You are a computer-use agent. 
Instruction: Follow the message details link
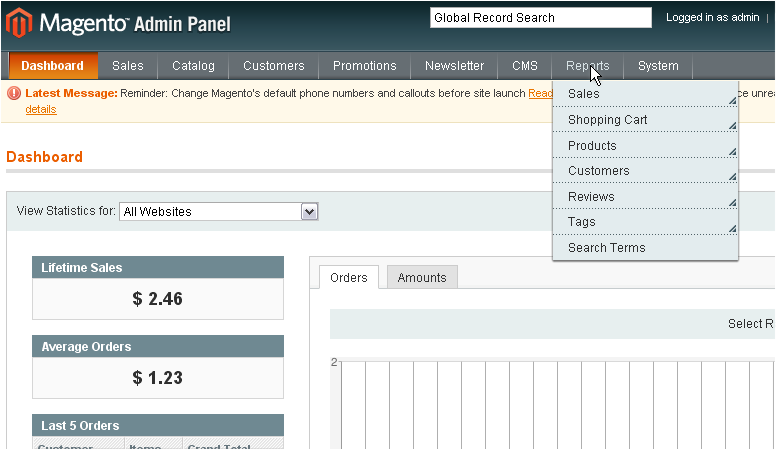pyautogui.click(x=41, y=109)
